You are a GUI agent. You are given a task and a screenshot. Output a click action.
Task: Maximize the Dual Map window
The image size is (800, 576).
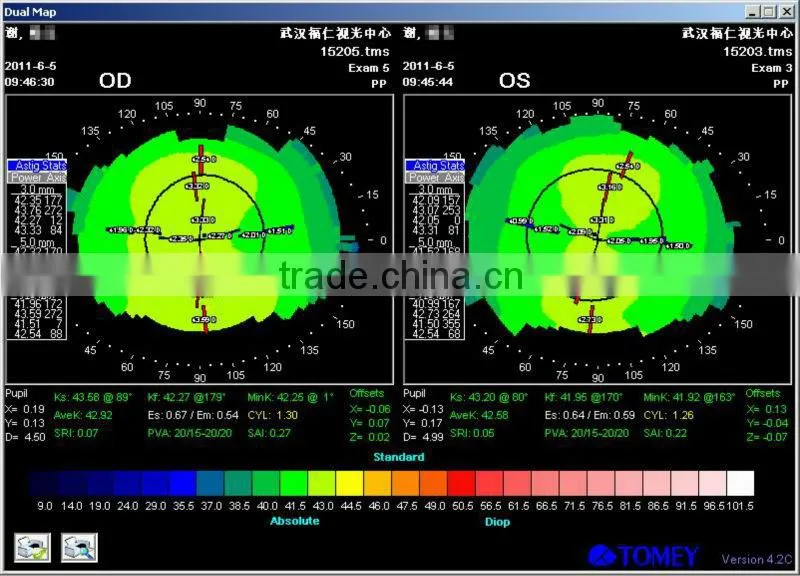(x=769, y=11)
